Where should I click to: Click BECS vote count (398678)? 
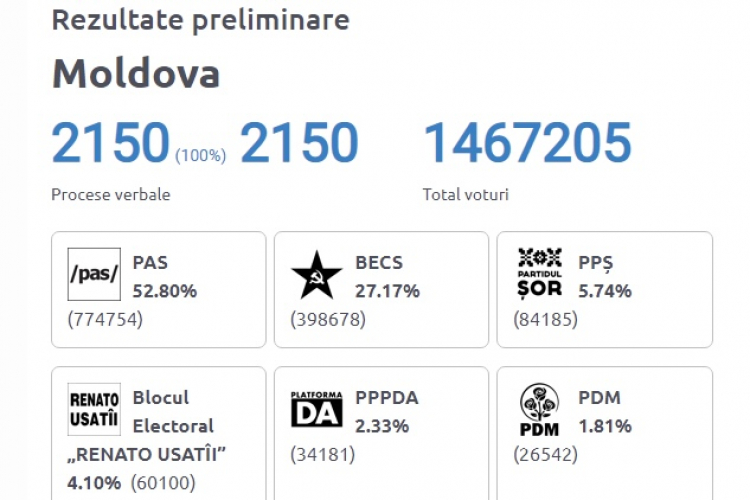[328, 319]
